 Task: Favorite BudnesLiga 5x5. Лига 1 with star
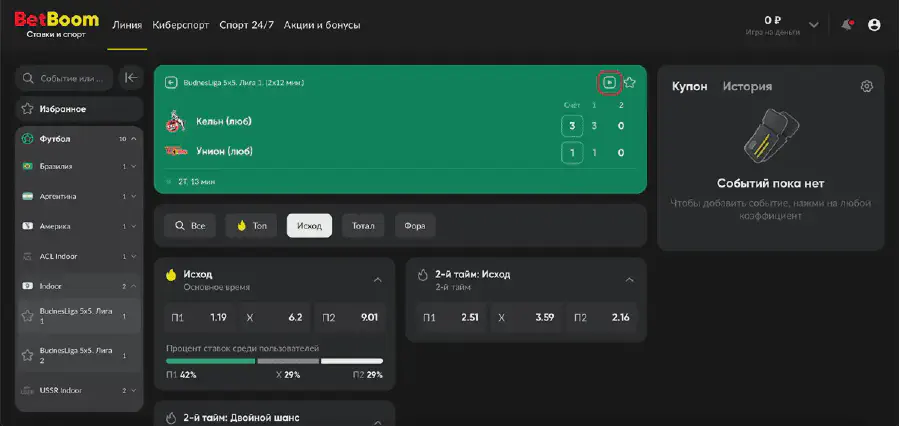(27, 316)
